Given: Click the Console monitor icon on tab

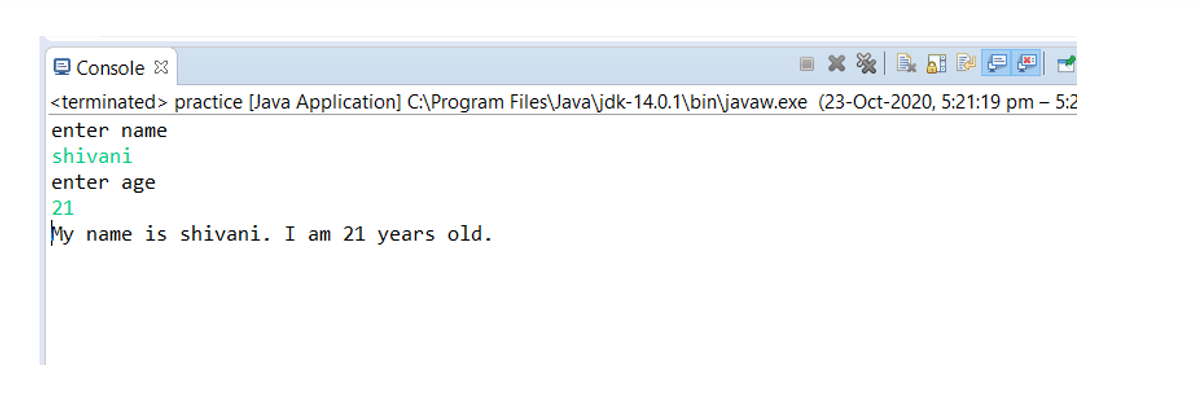Looking at the screenshot, I should tap(61, 68).
